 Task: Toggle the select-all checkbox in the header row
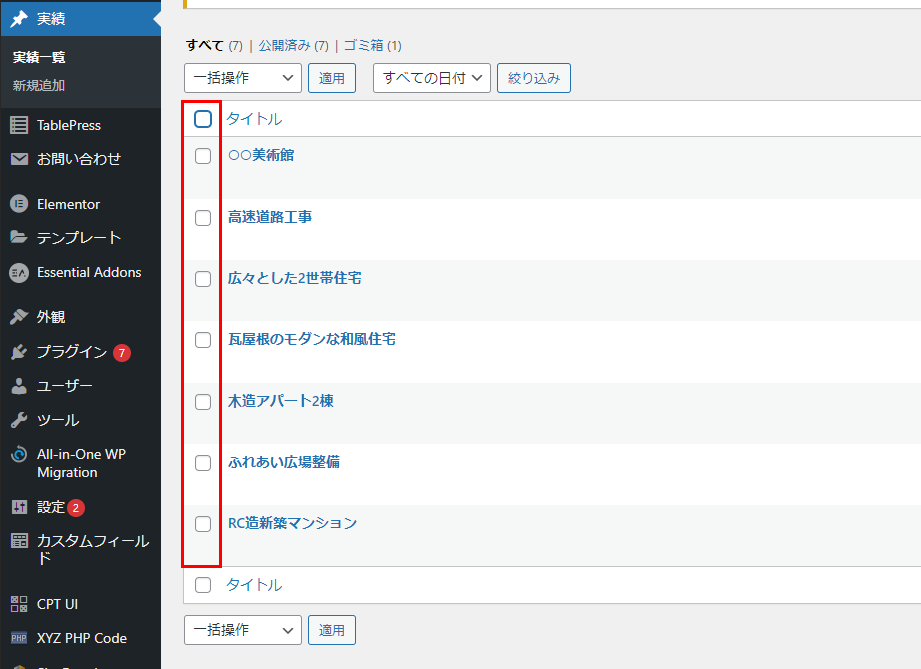[203, 120]
